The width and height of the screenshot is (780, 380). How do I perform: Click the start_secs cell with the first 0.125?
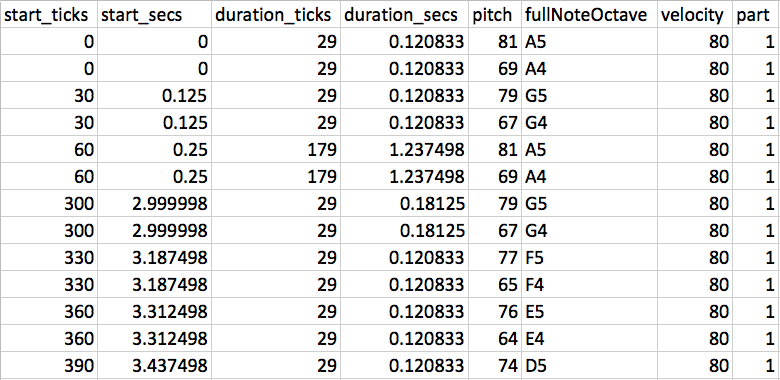(154, 95)
